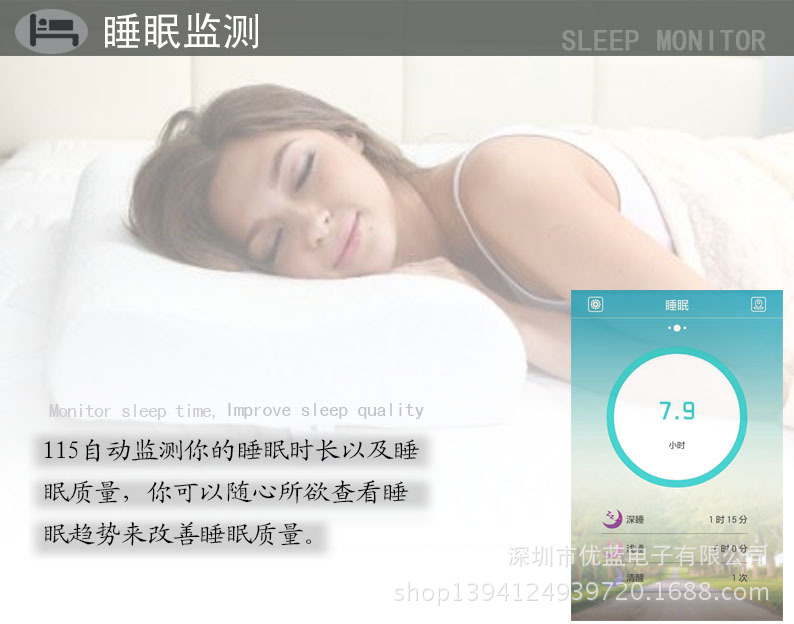Click the 深圳市优蓝电子有限公司 company watermark
Screen dimensions: 794x624
pos(638,556)
